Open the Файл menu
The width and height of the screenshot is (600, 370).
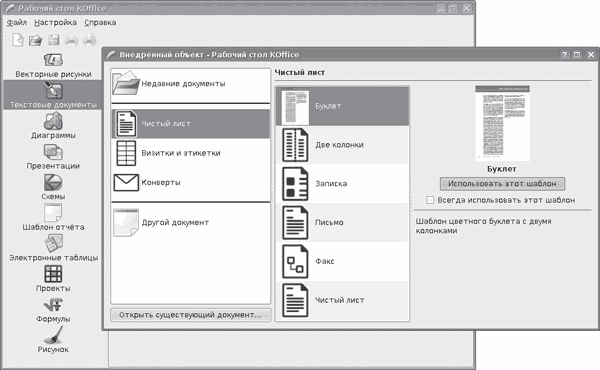(16, 23)
